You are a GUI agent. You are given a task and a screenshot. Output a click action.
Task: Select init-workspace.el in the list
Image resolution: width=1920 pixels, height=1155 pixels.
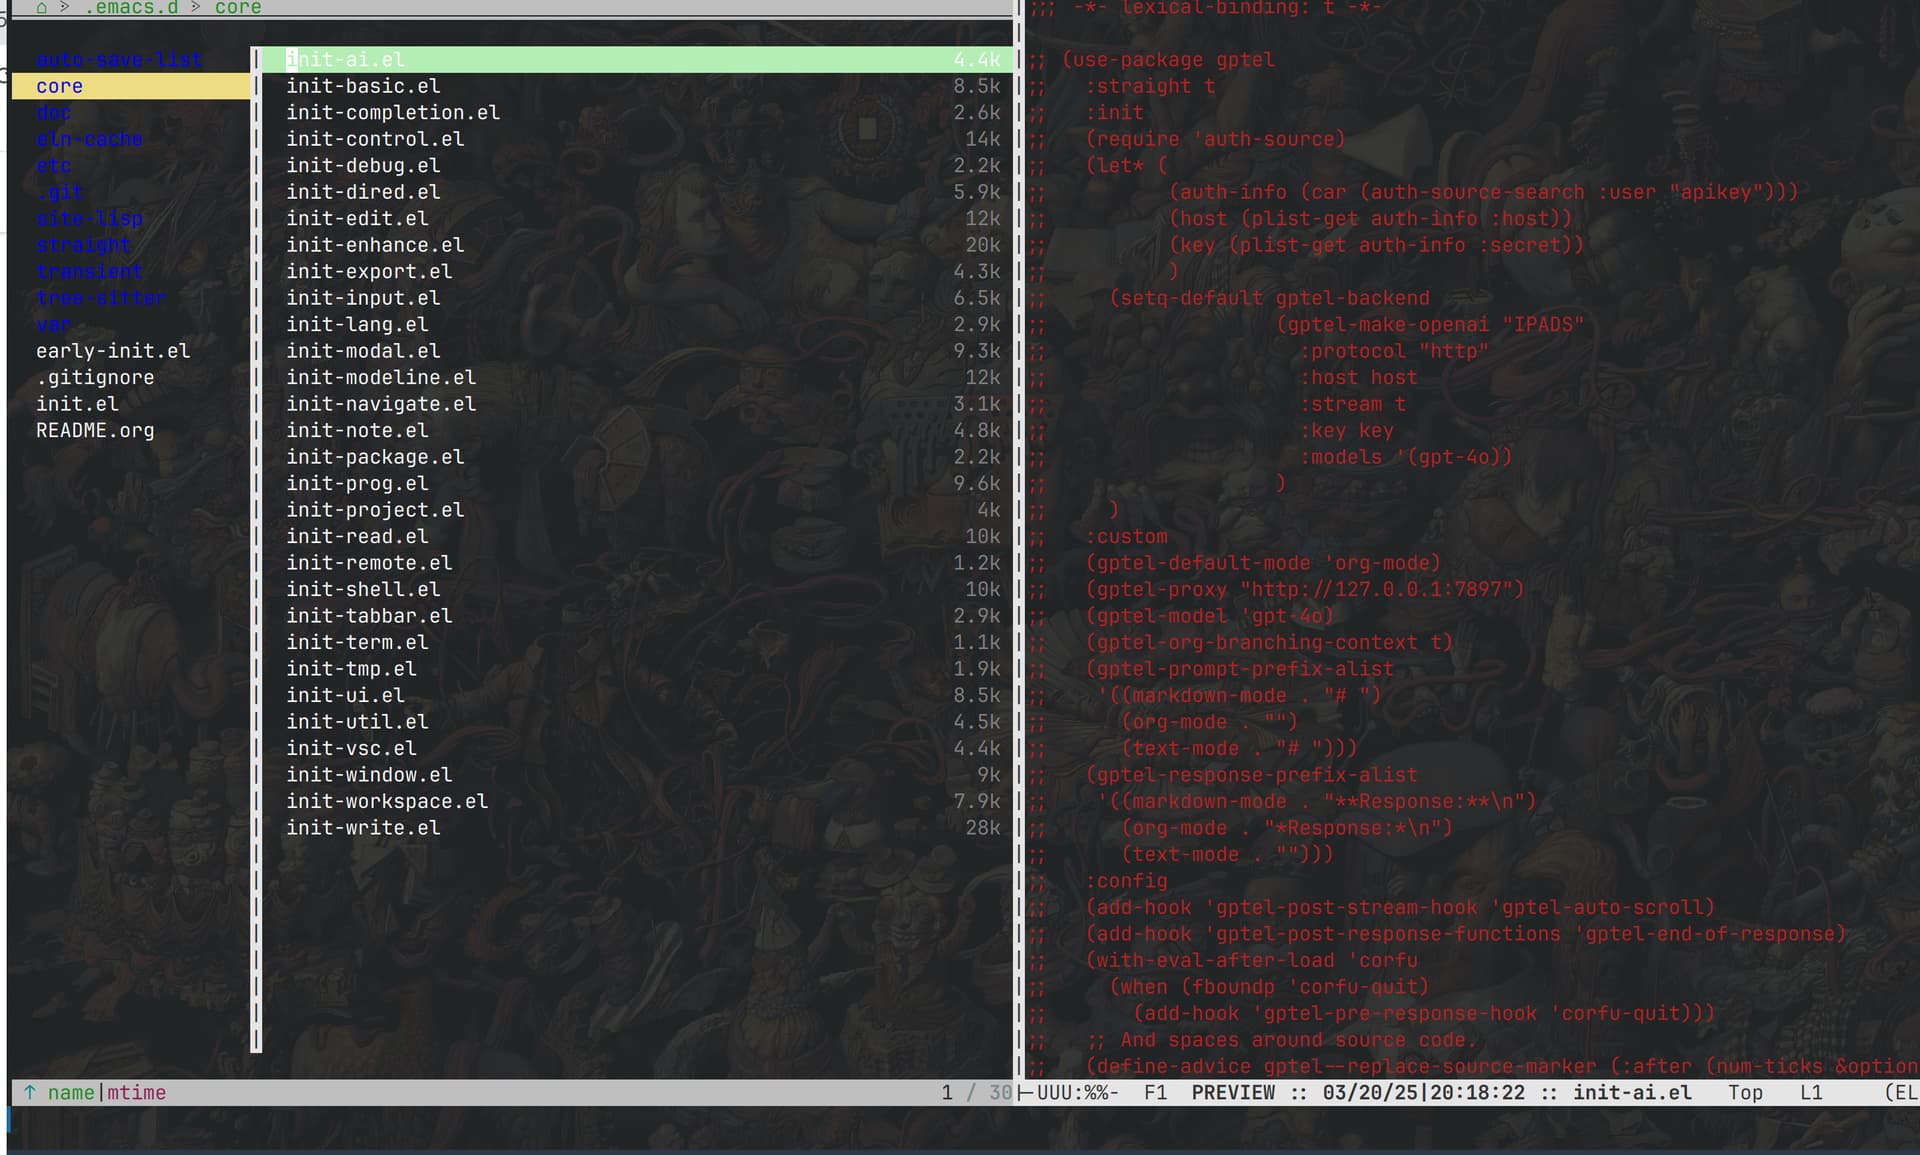[387, 801]
